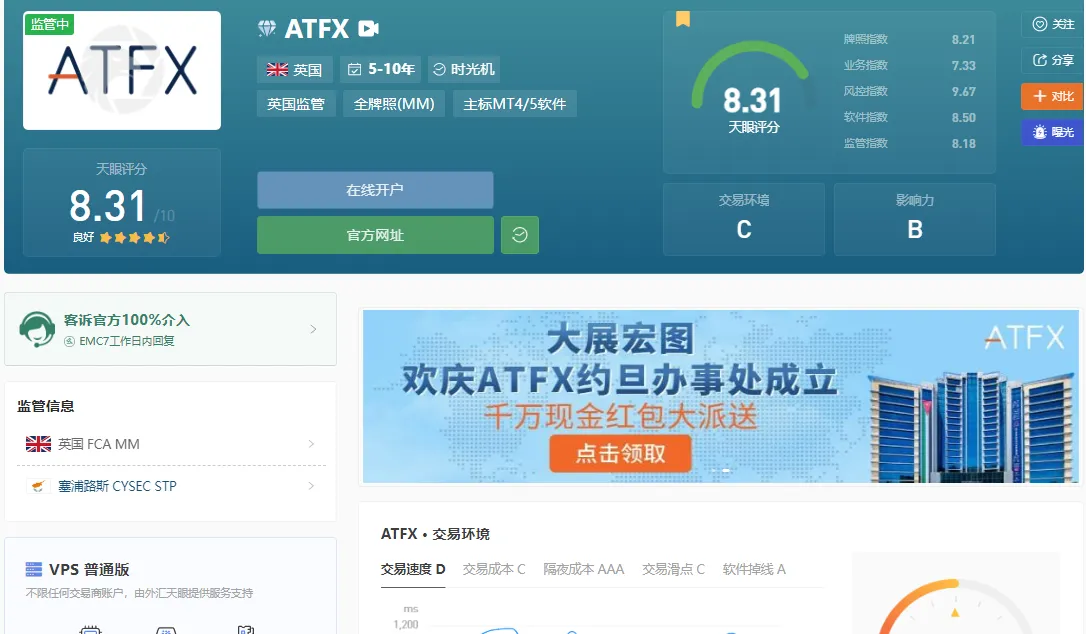Click the 牌照指数 8.21 row
Screen dimensions: 1086x634
[909, 39]
